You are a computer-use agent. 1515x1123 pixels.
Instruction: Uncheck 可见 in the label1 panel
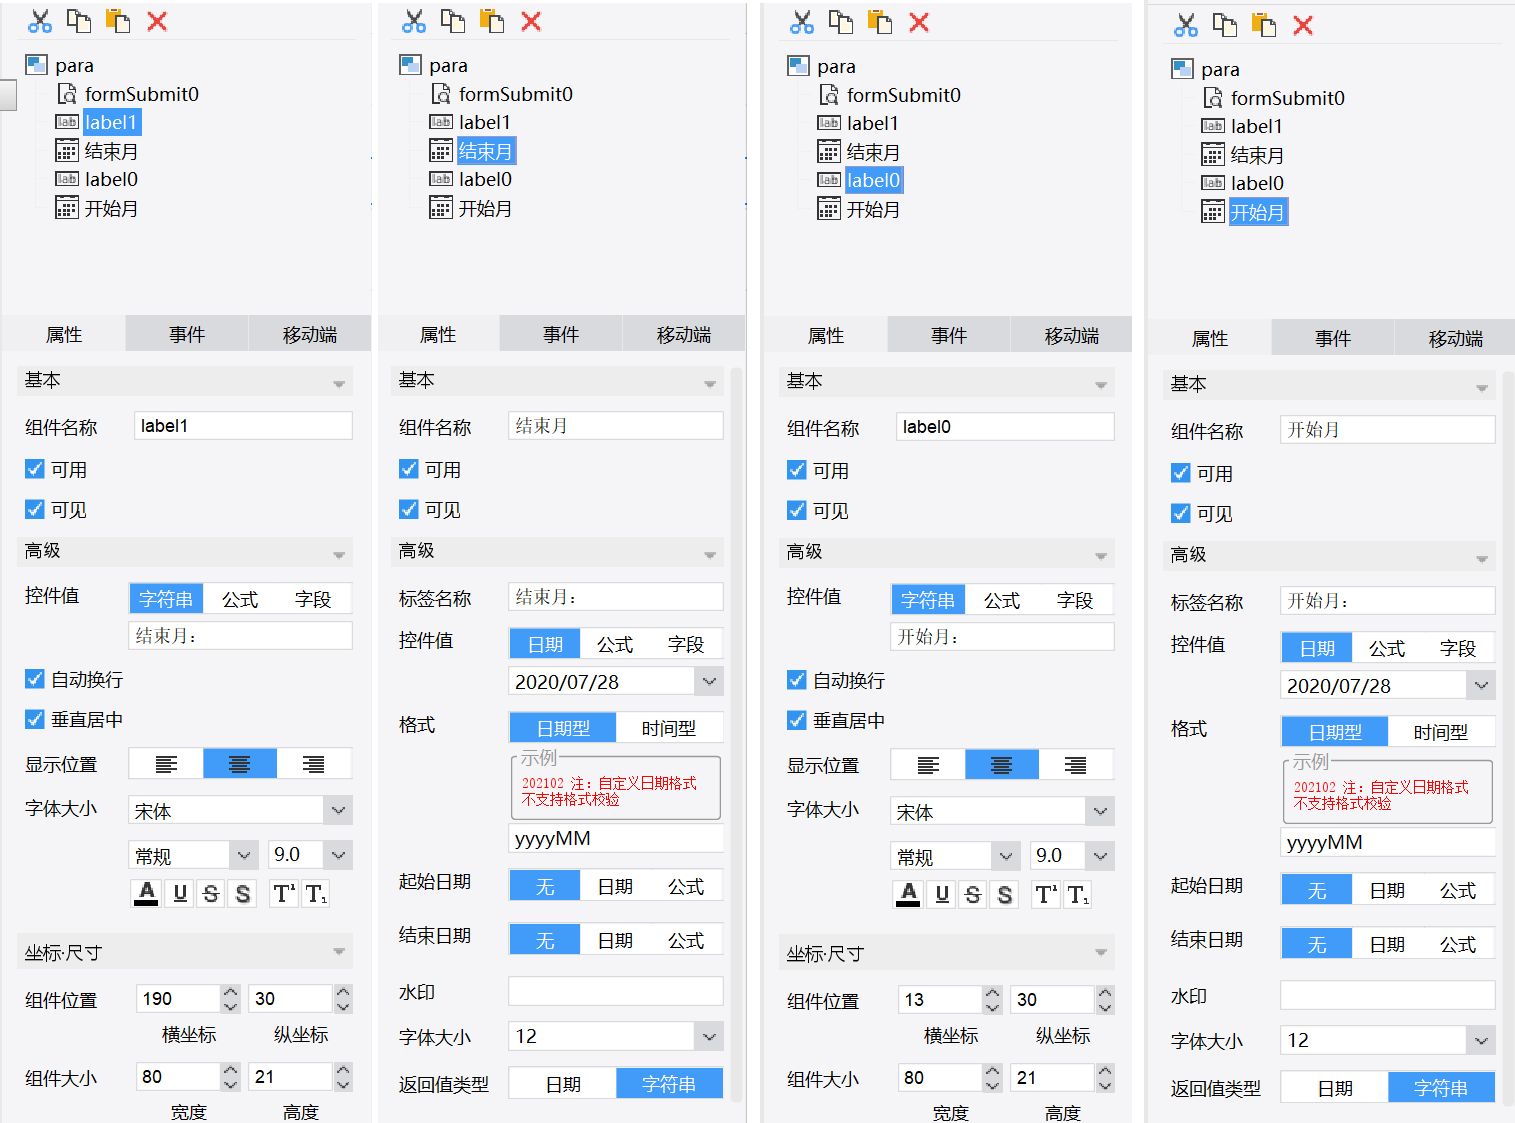tap(35, 509)
